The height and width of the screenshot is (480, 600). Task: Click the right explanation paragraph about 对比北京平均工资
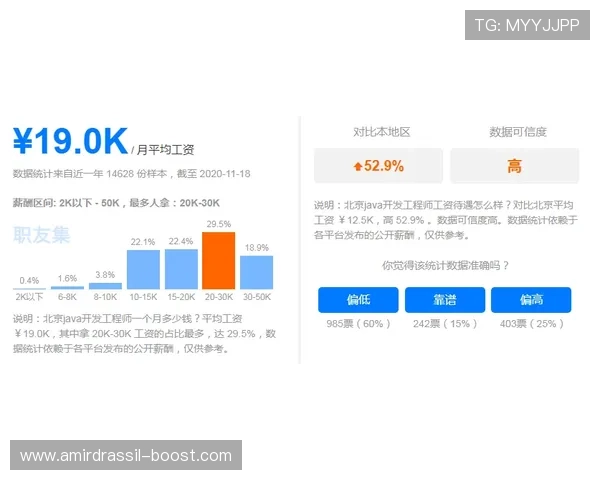tap(446, 220)
